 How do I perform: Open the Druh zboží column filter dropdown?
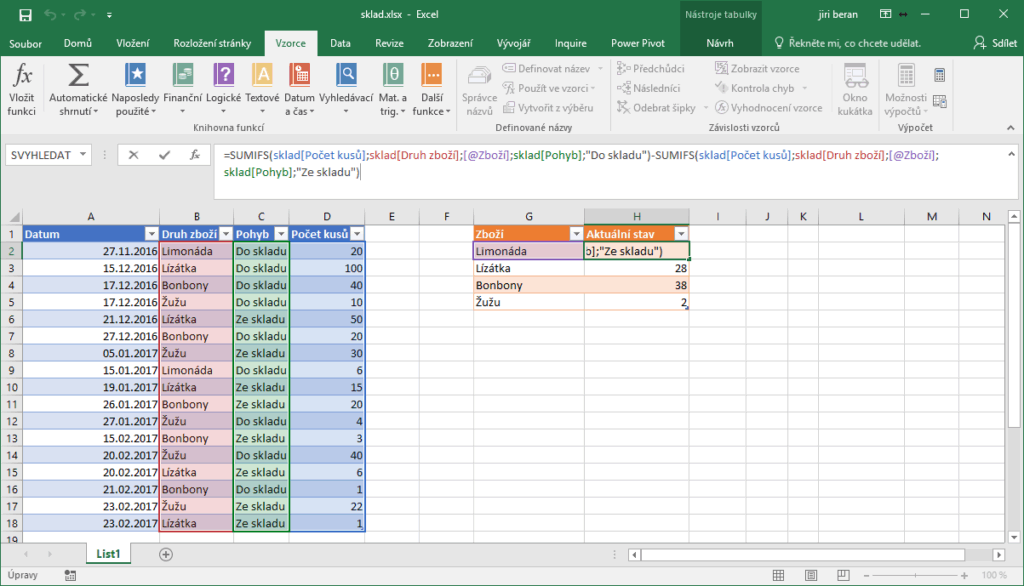click(224, 234)
